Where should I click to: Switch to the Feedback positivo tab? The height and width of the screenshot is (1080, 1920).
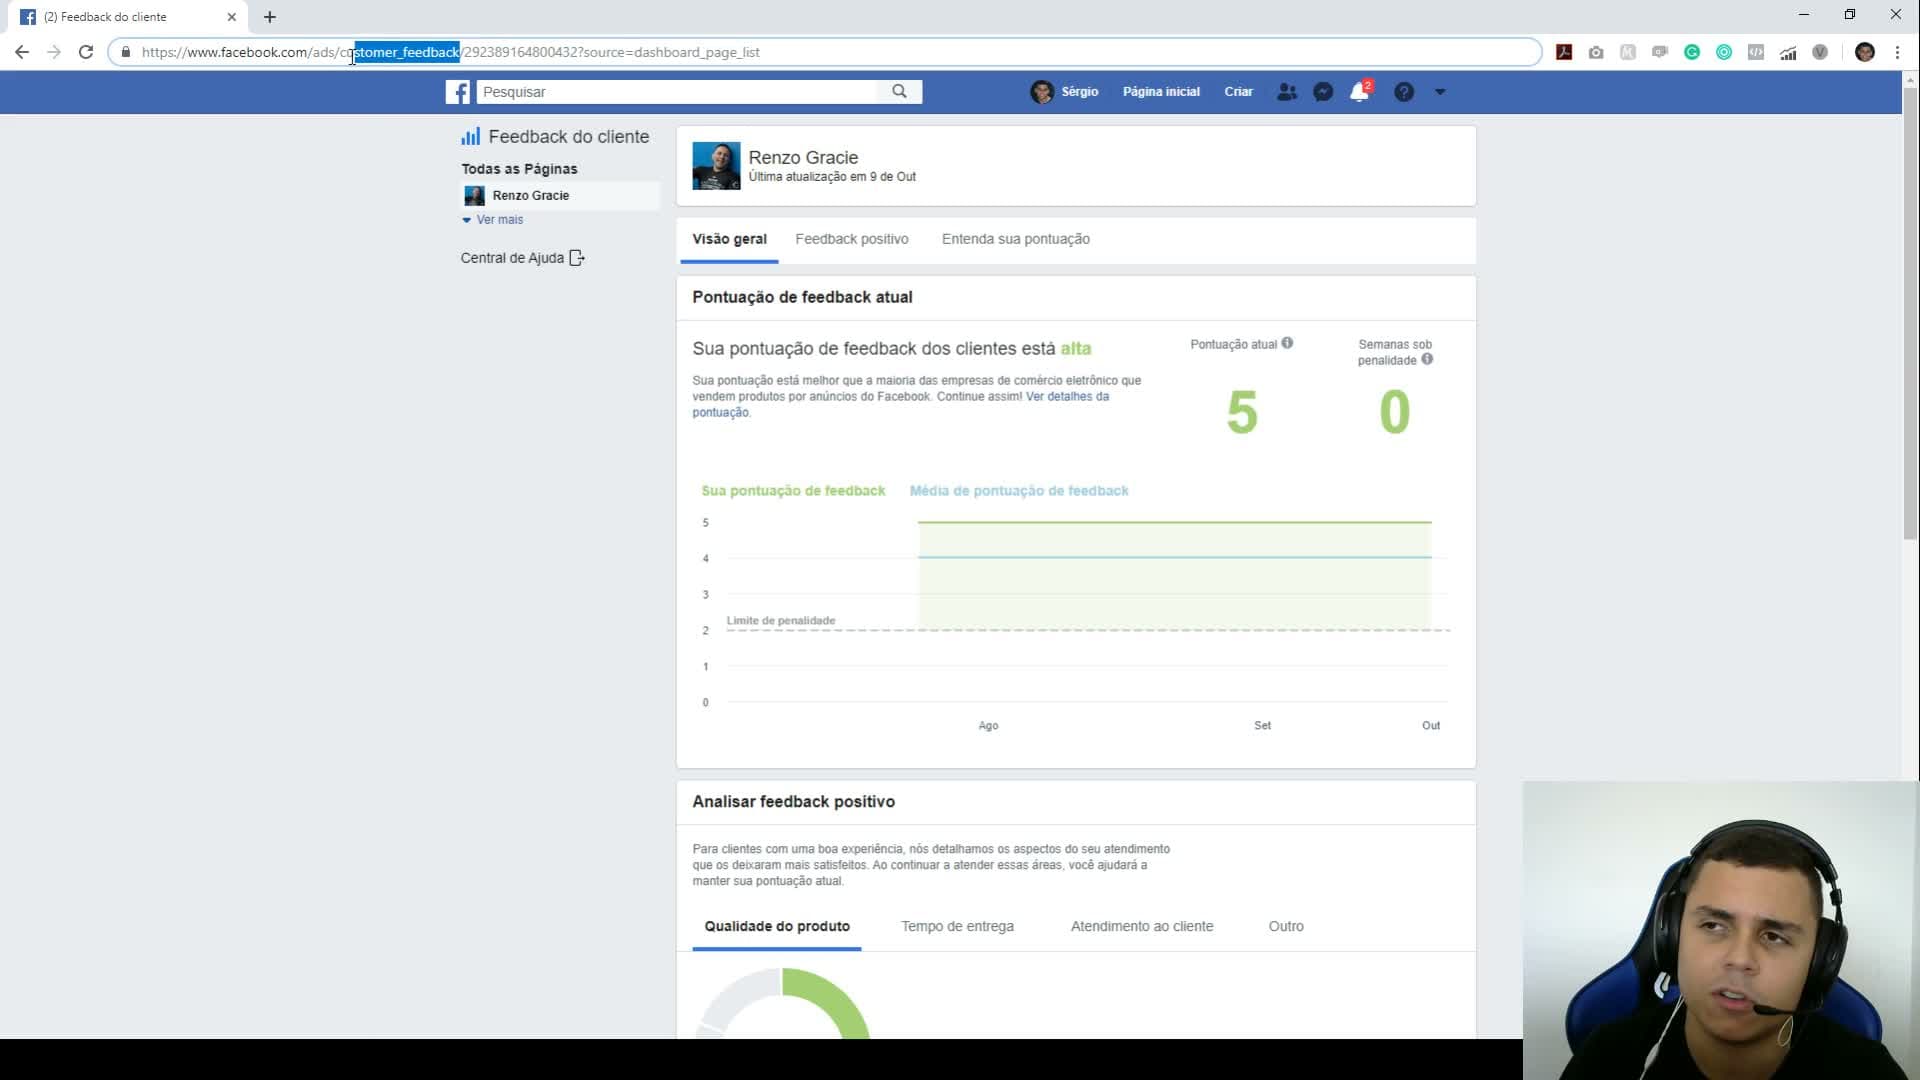pos(852,239)
